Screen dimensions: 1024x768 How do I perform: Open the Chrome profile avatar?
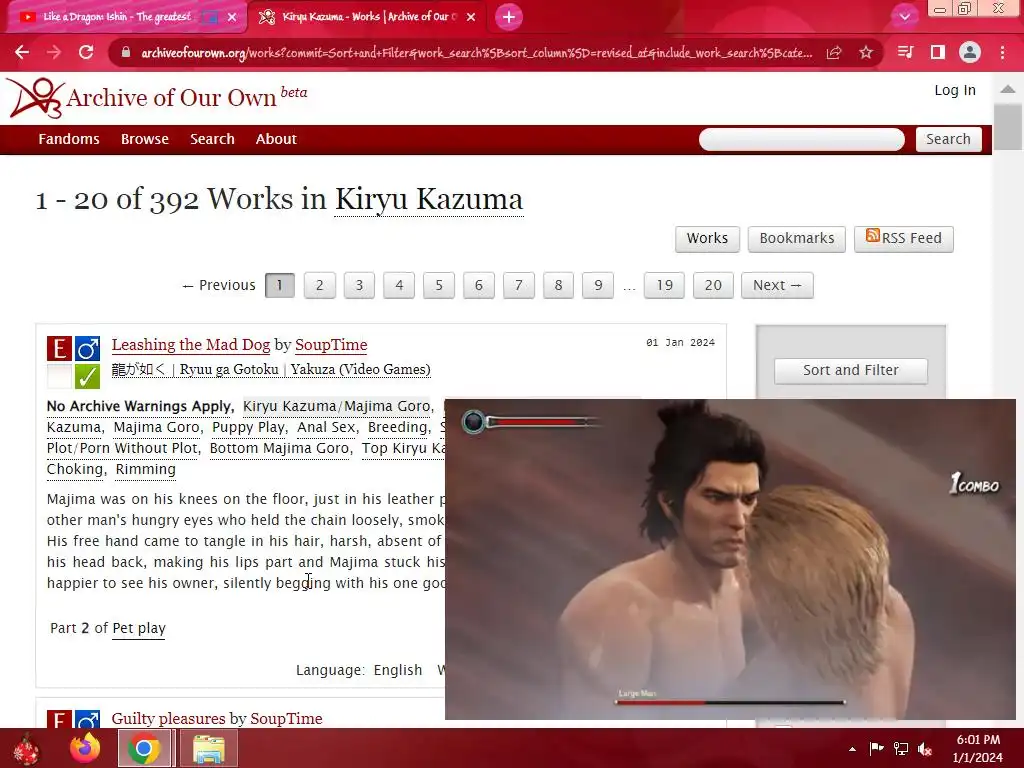coord(970,52)
